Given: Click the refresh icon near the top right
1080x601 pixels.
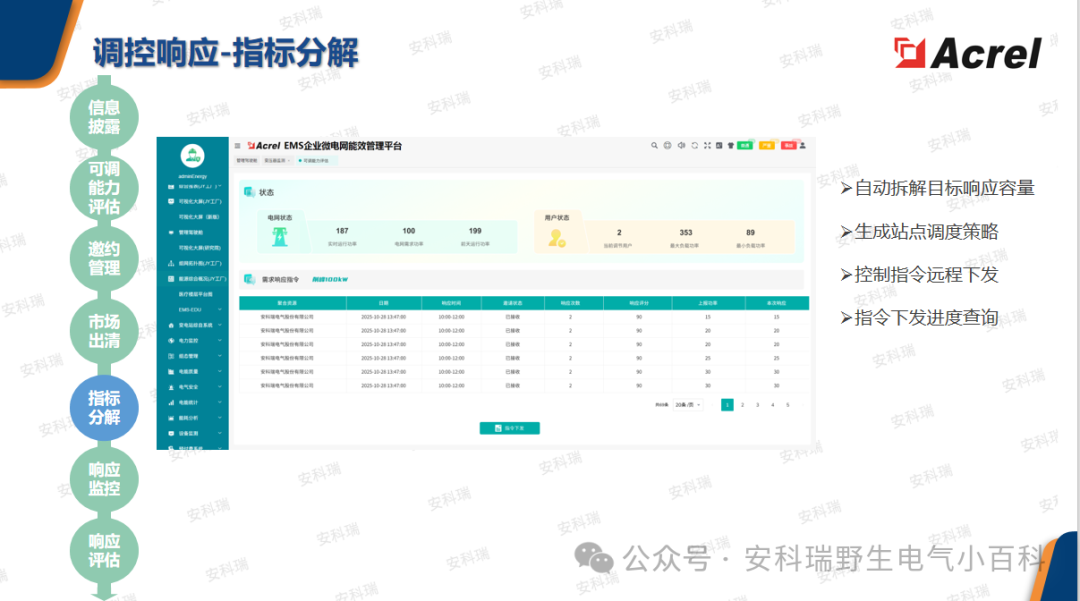Looking at the screenshot, I should click(694, 145).
